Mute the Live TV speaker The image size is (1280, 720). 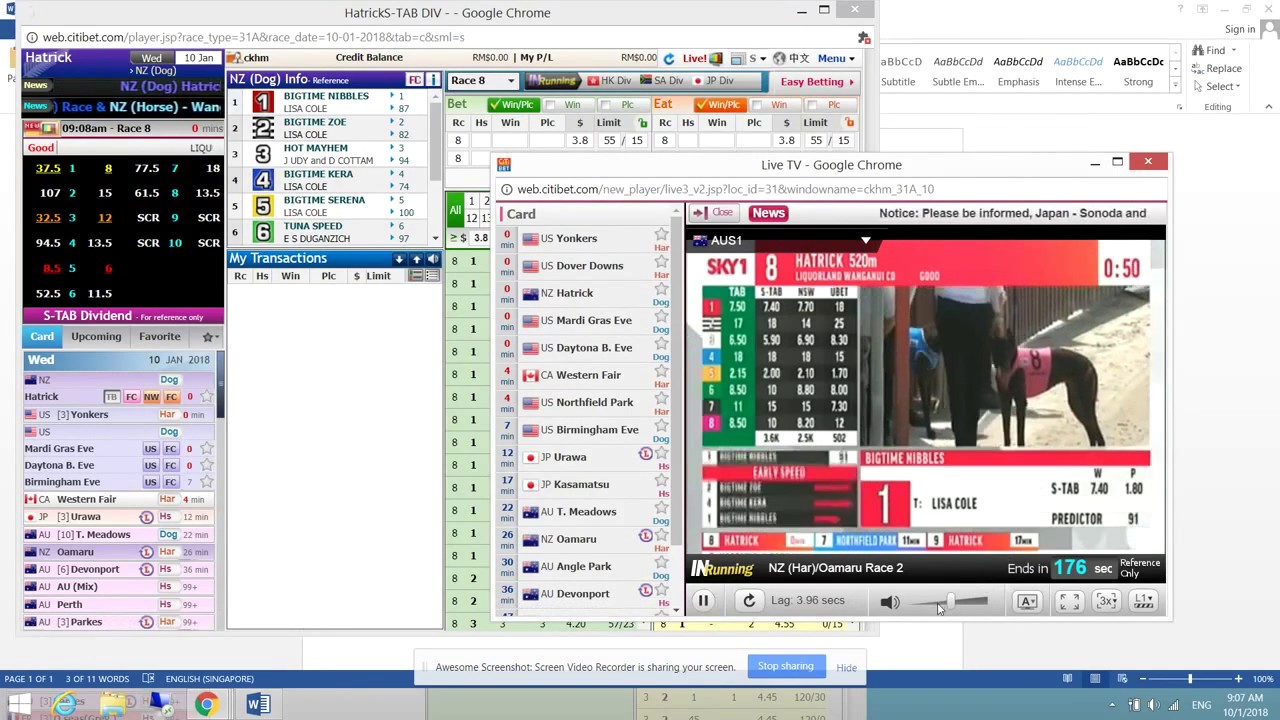point(890,602)
